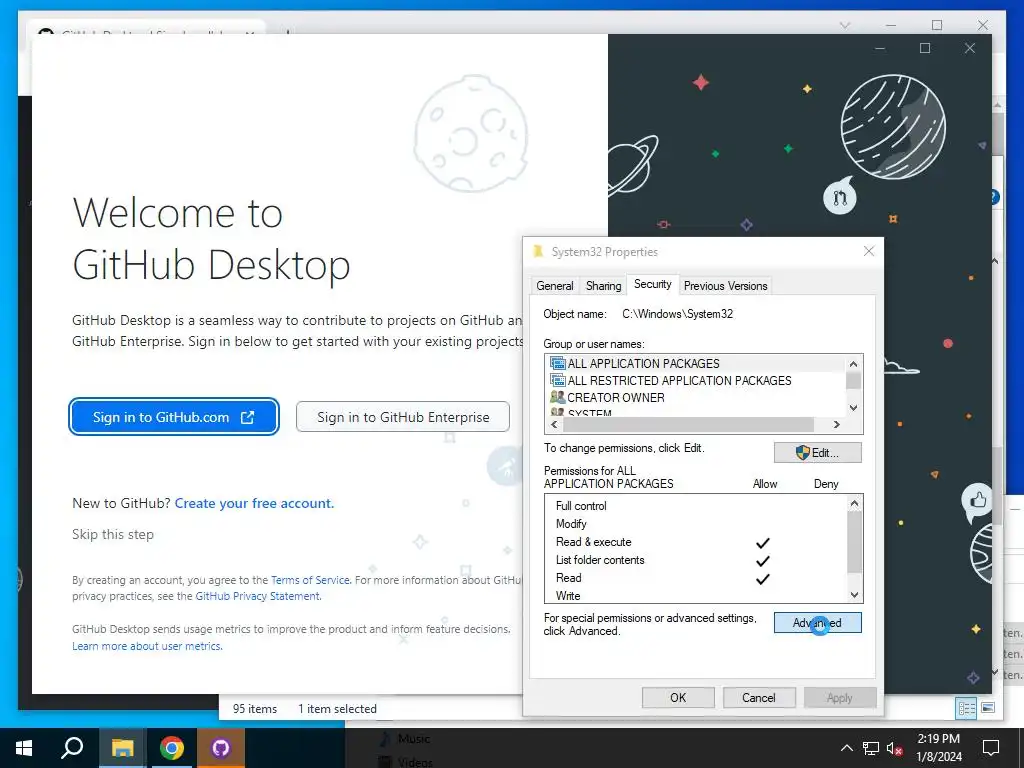Click the List folder contents permission row
1024x768 pixels.
696,560
